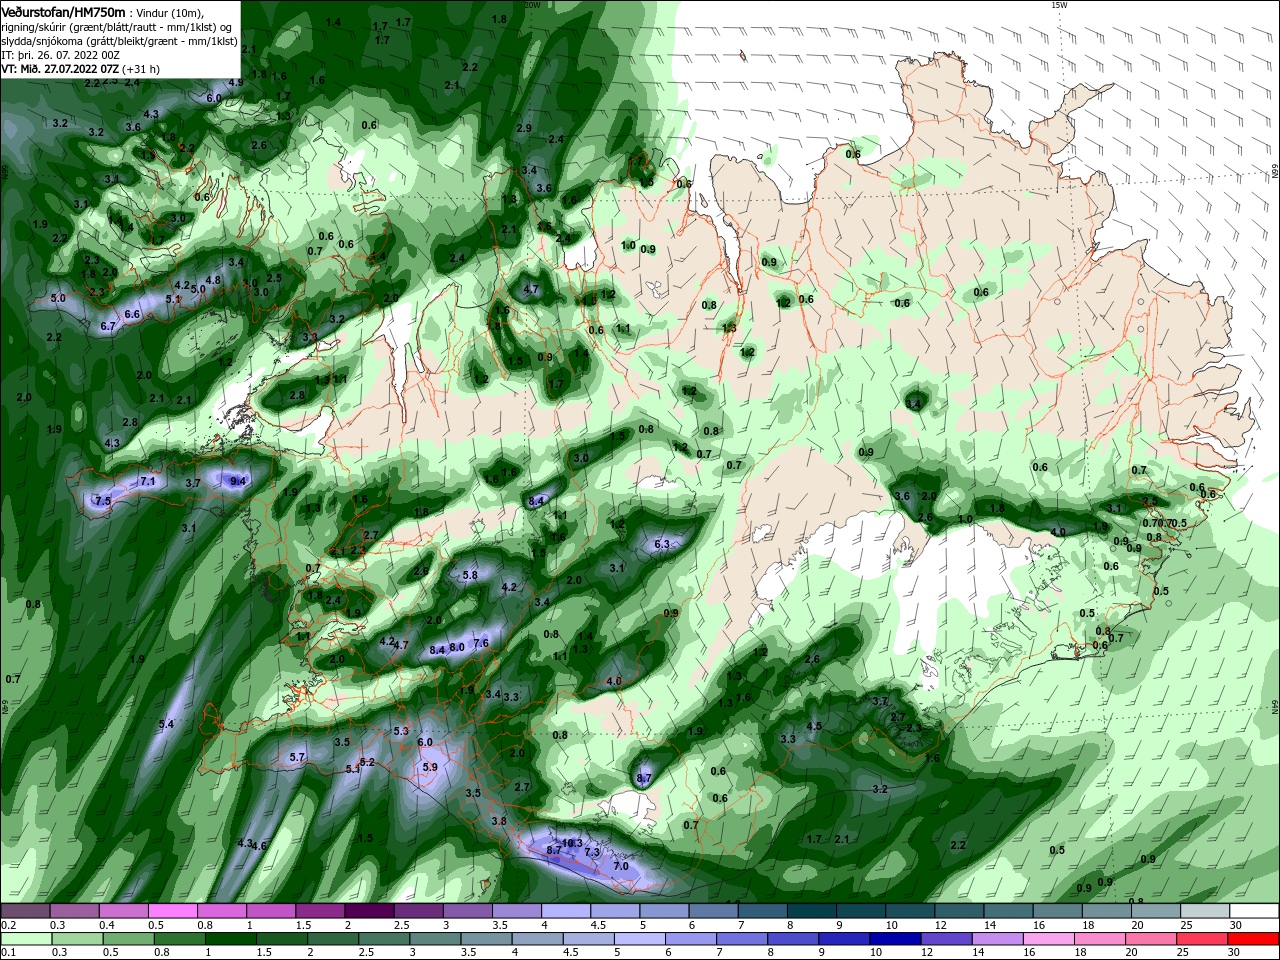This screenshot has height=960, width=1280.
Task: Click the lower swatch between 25 and 30
Action: (x=1205, y=939)
